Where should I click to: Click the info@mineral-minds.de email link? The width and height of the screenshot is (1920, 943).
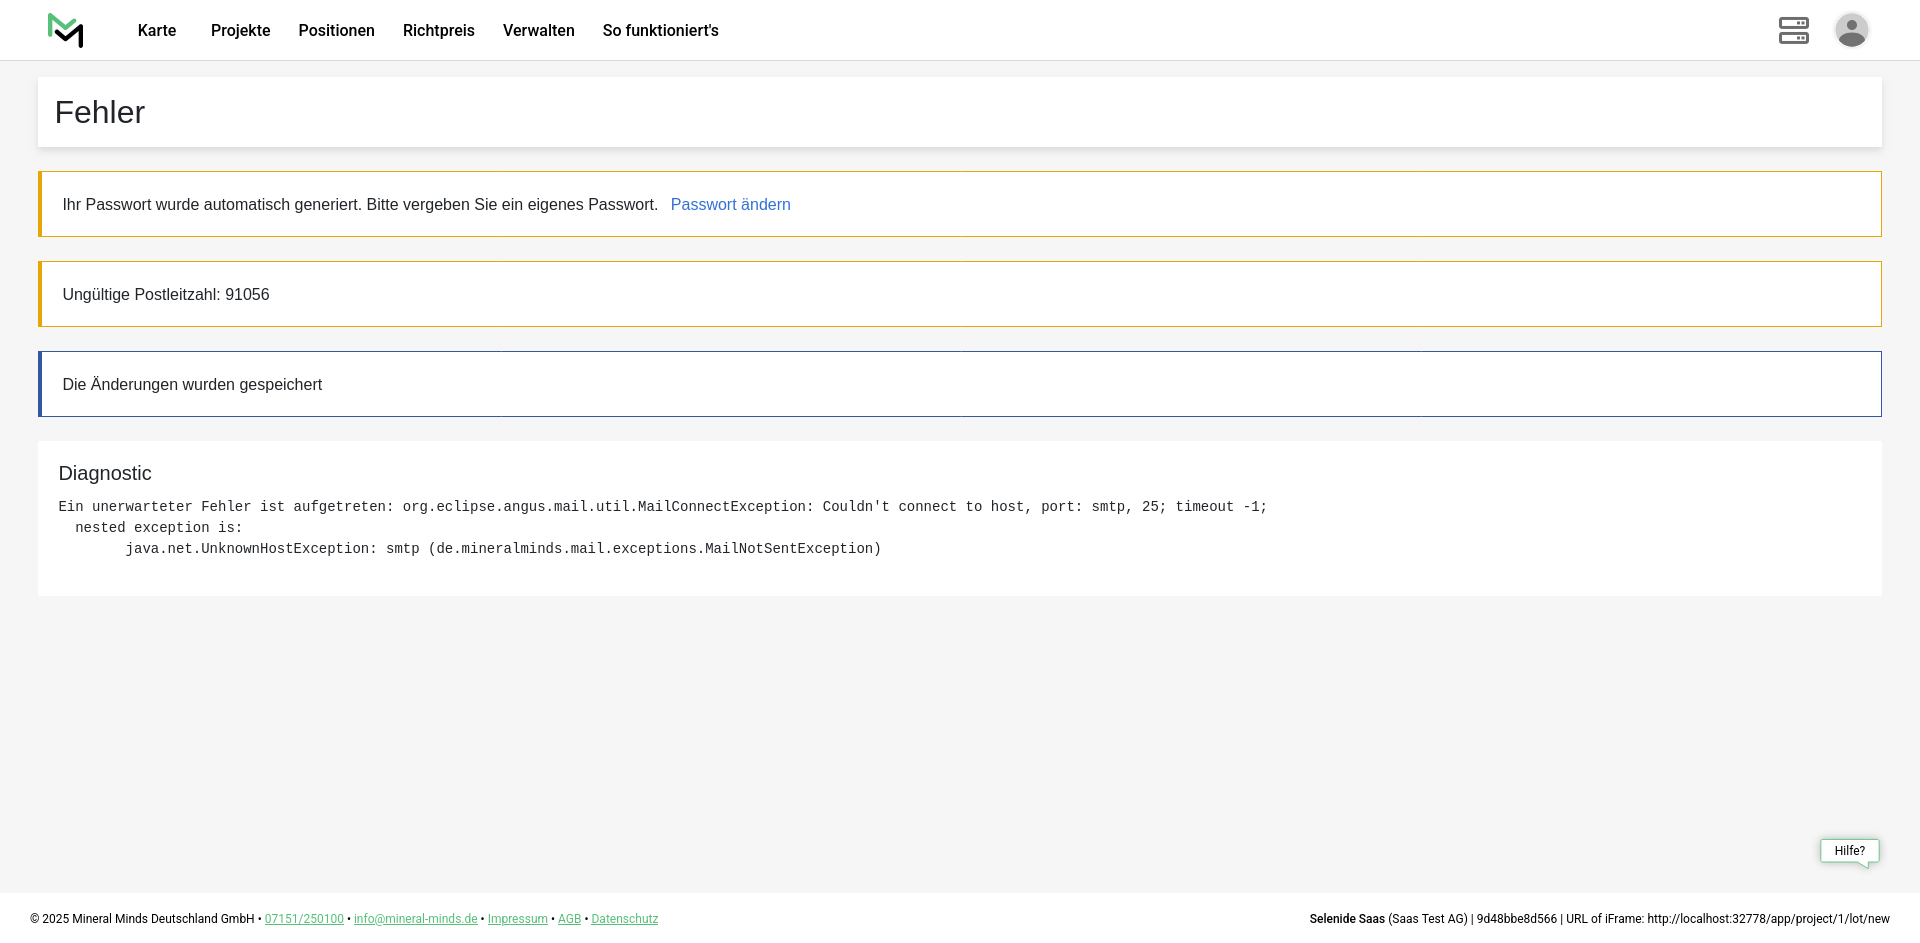[415, 919]
